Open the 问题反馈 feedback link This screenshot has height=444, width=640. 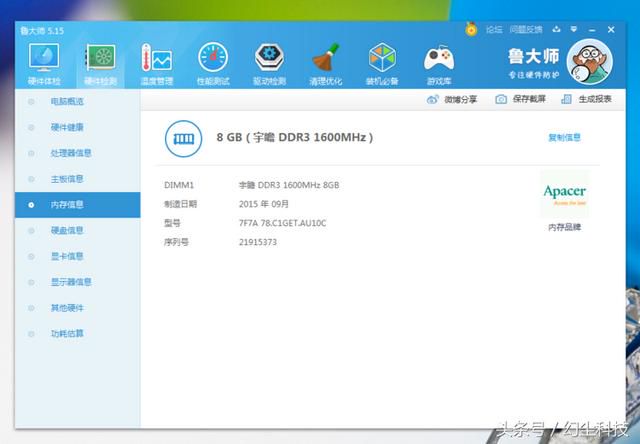click(x=526, y=29)
